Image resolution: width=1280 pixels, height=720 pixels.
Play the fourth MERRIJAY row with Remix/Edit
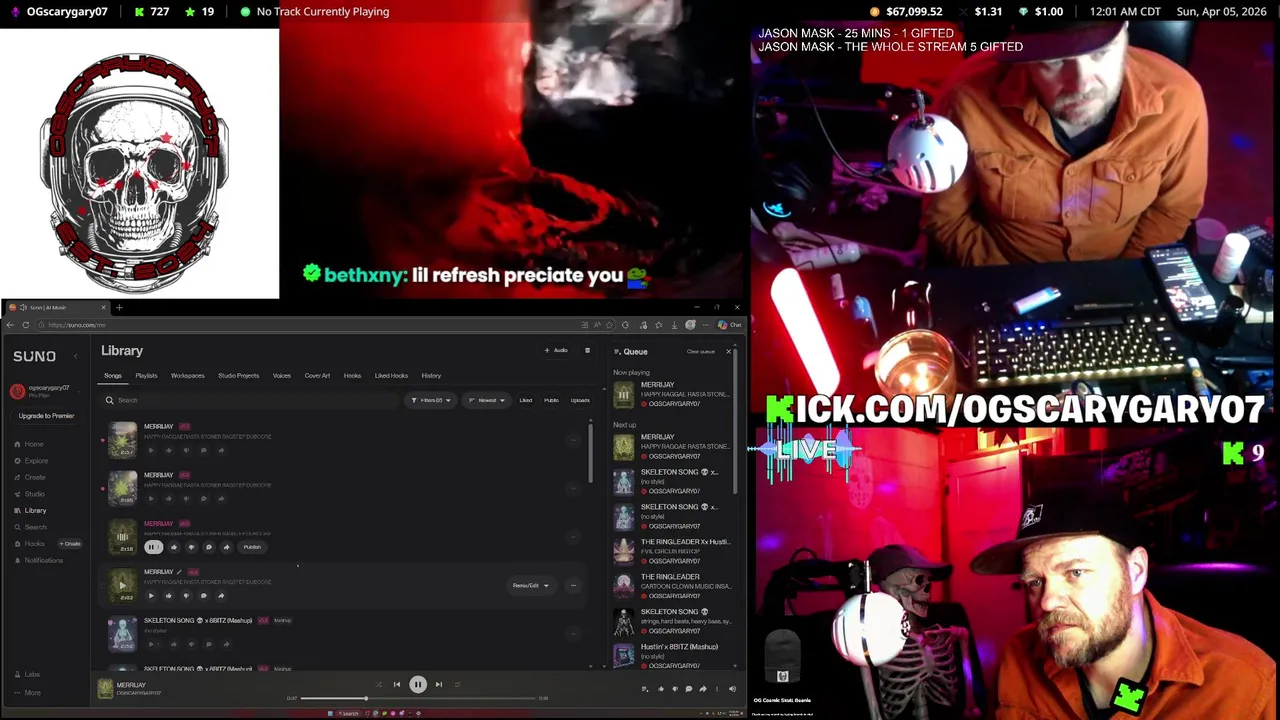151,596
